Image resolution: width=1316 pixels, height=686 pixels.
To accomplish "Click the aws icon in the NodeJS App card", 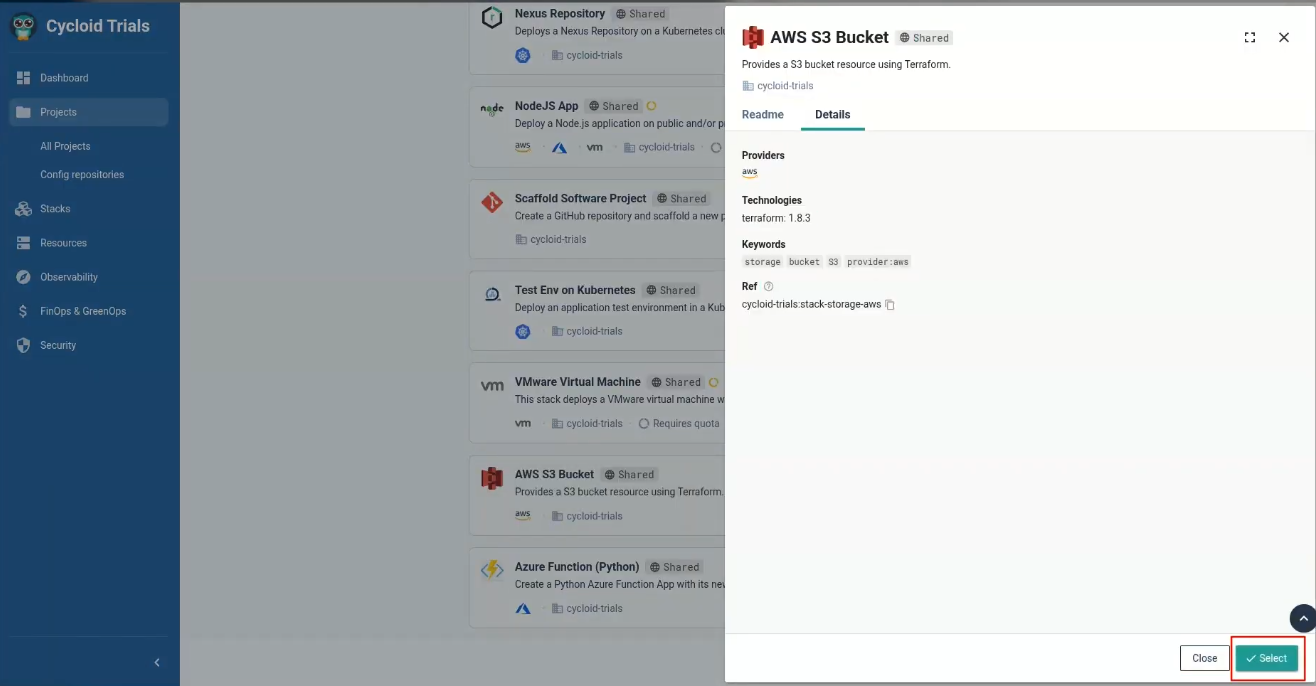I will 522,147.
